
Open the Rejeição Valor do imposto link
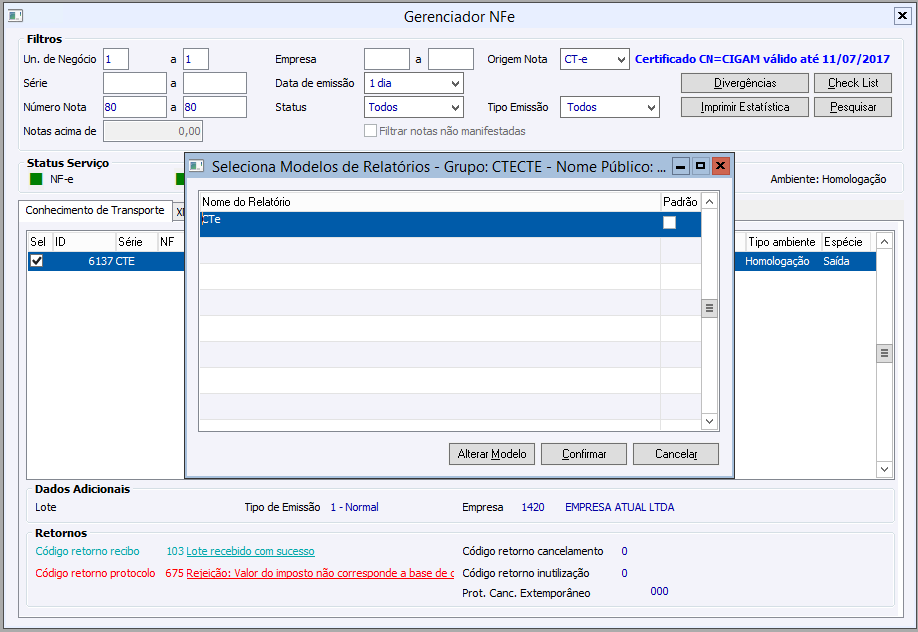[x=320, y=573]
